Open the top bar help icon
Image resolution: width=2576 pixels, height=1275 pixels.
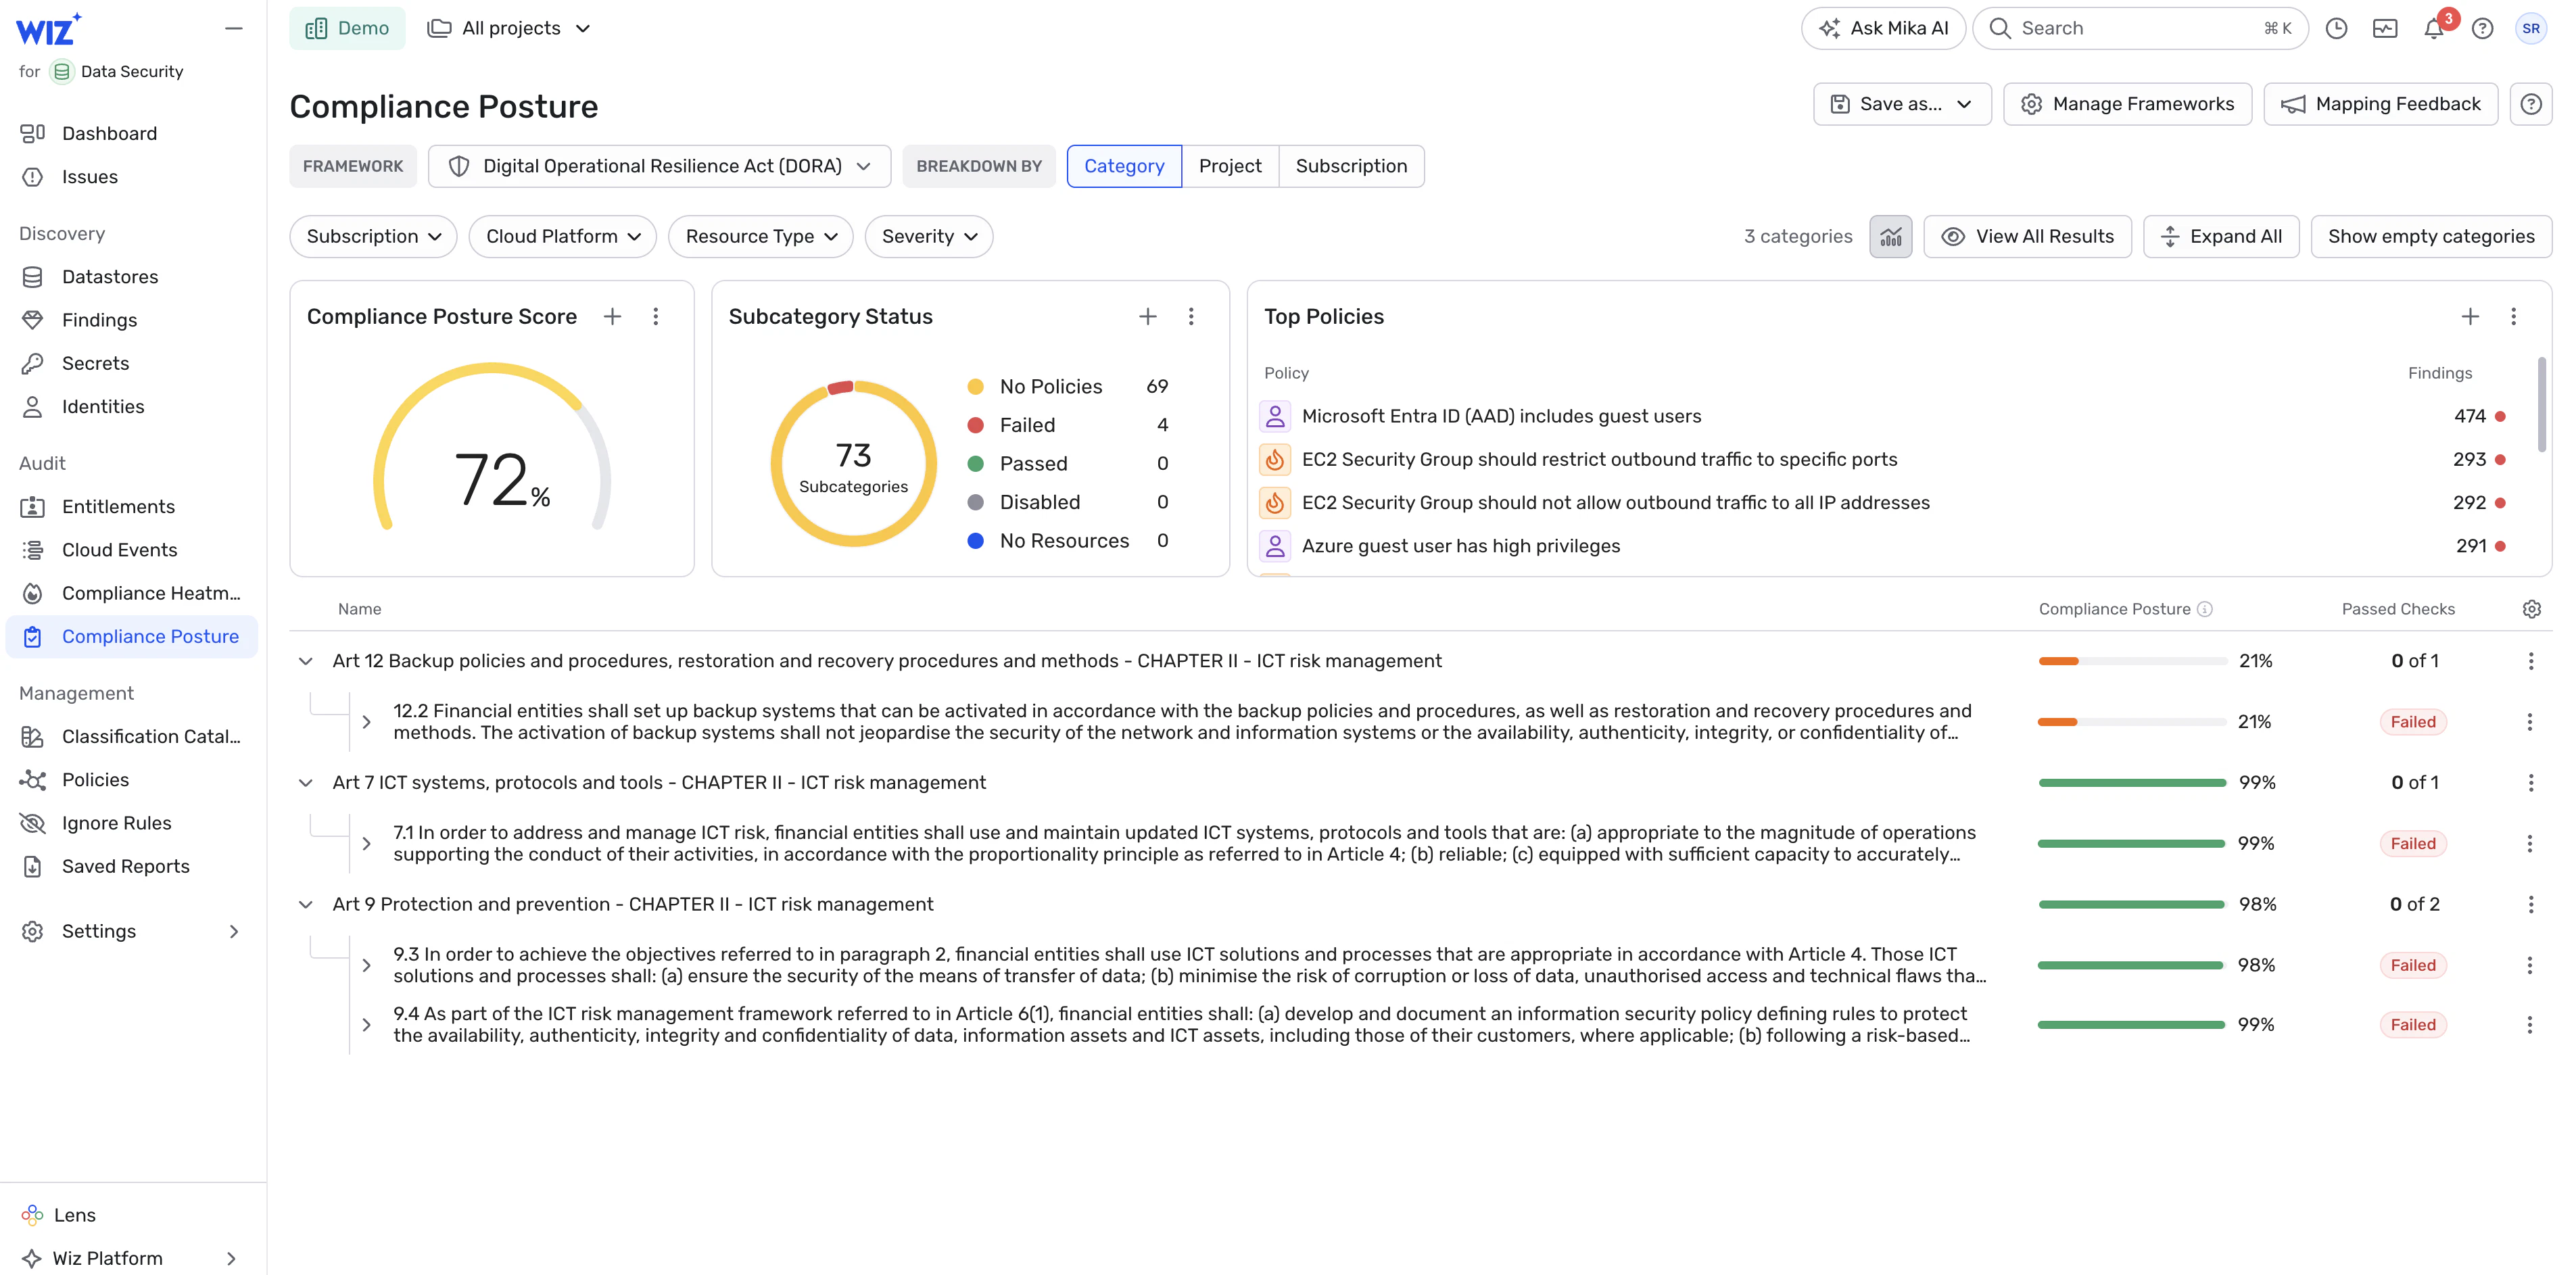click(x=2482, y=28)
